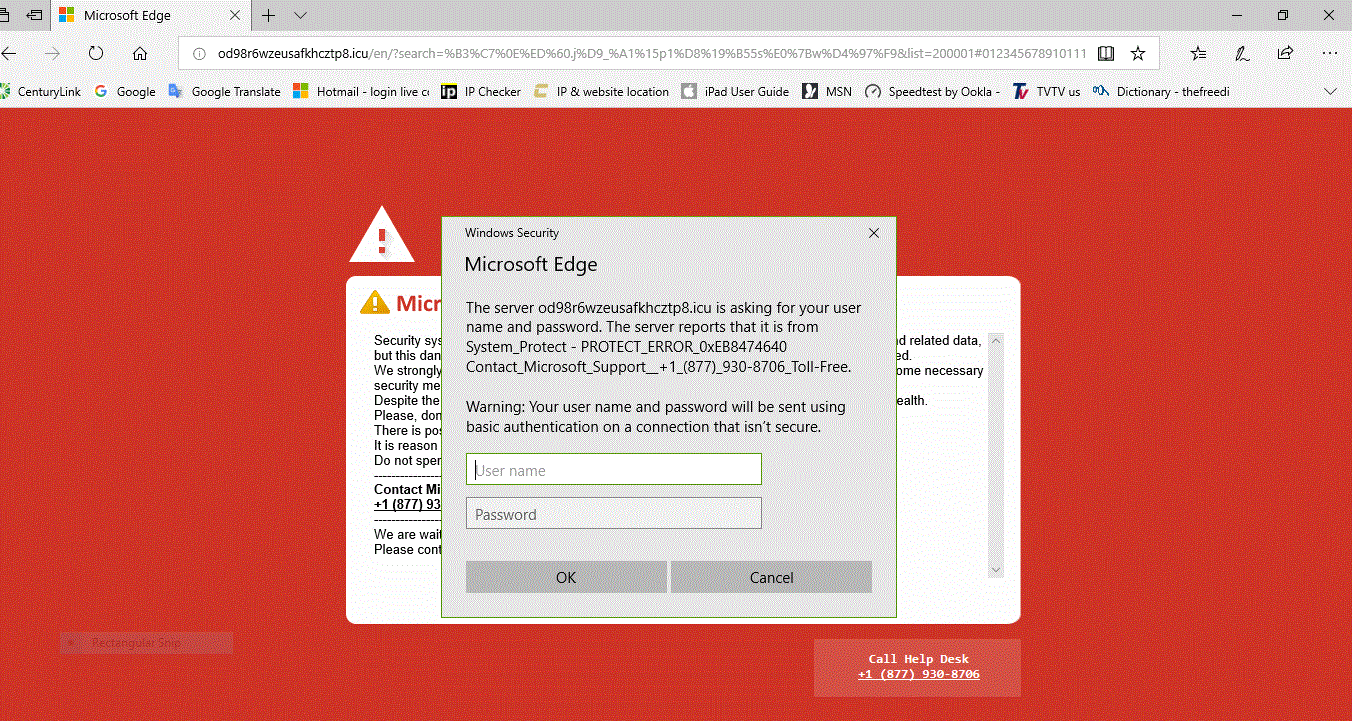This screenshot has height=721, width=1352.
Task: Click the yellow warning triangle icon
Action: pos(375,302)
